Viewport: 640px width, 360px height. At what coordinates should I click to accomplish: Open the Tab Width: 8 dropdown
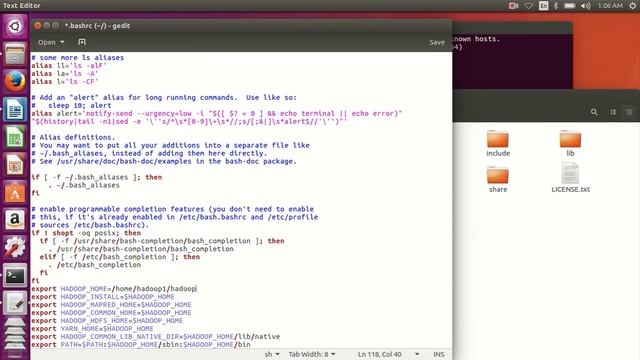[x=312, y=354]
